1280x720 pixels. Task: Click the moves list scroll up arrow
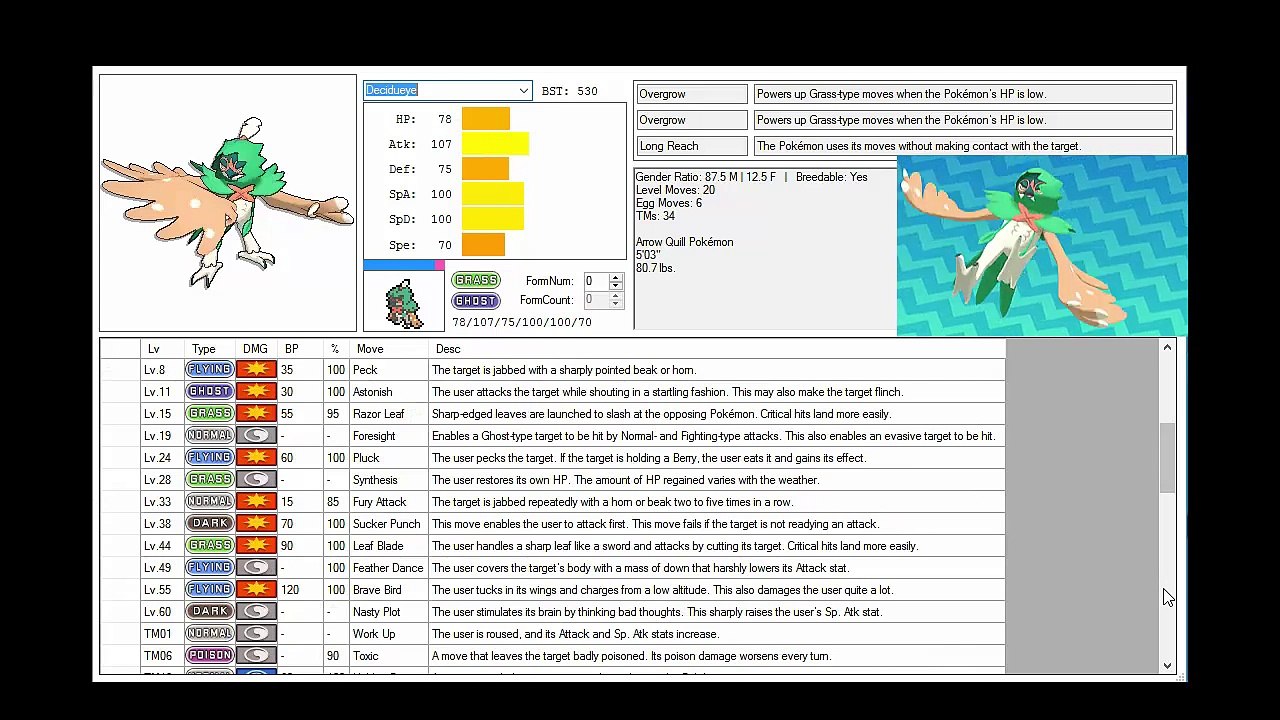click(x=1167, y=348)
